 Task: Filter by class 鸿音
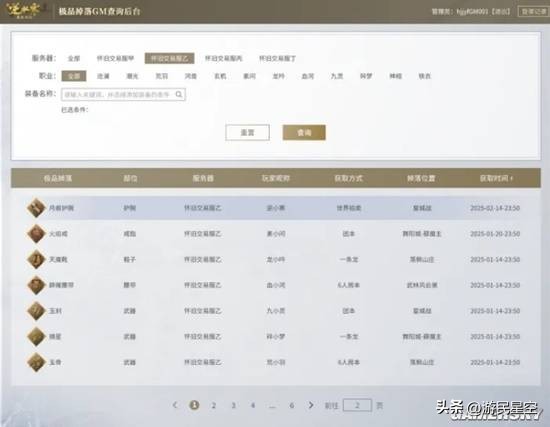[x=191, y=76]
